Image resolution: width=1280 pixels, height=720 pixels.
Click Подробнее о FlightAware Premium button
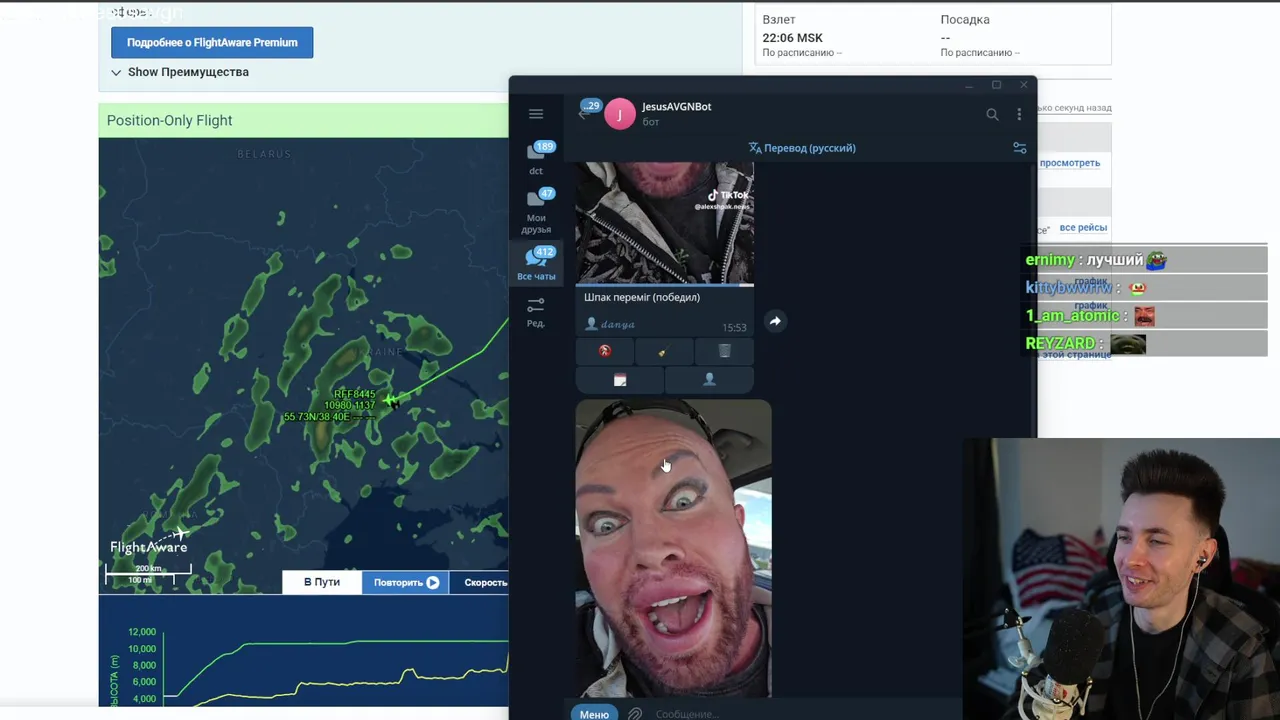click(212, 42)
